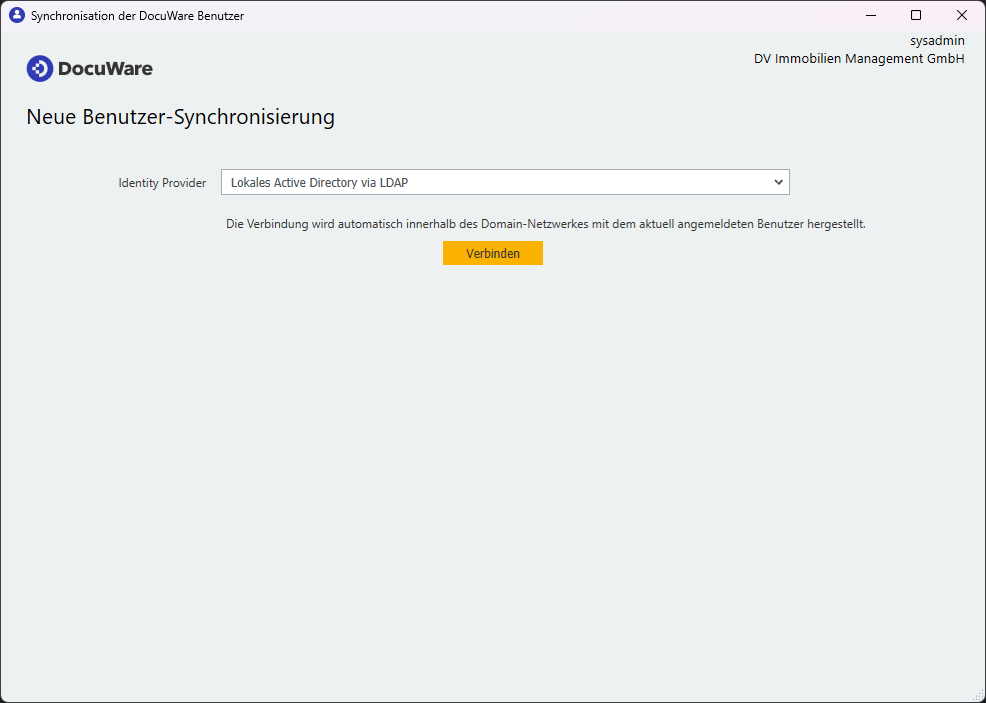Screen dimensions: 986x703
Task: Close the Synchronisation der DocuWare Benutzer window
Action: pos(961,15)
